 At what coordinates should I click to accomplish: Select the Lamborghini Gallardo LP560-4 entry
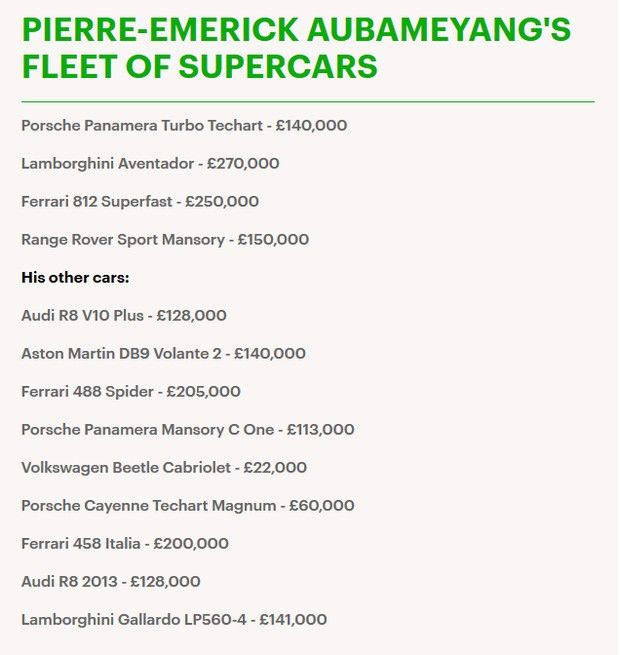pyautogui.click(x=174, y=620)
